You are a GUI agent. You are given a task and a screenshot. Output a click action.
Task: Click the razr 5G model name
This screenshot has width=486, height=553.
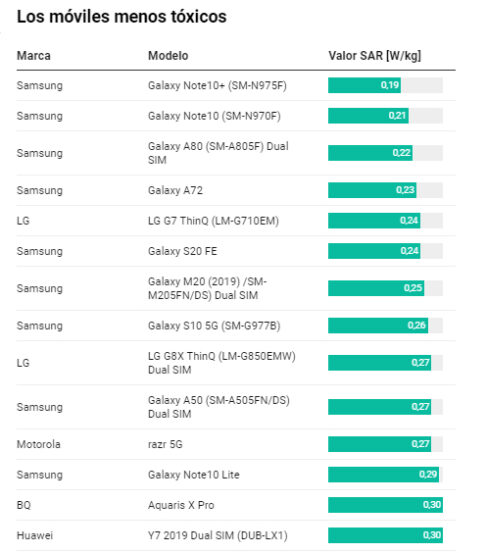coord(165,444)
